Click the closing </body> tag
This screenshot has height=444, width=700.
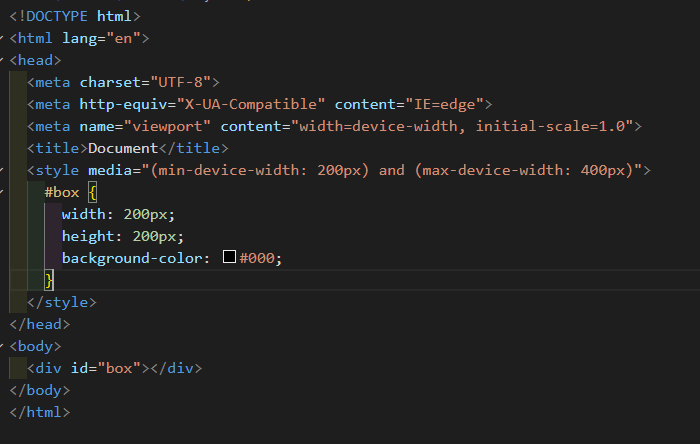40,390
